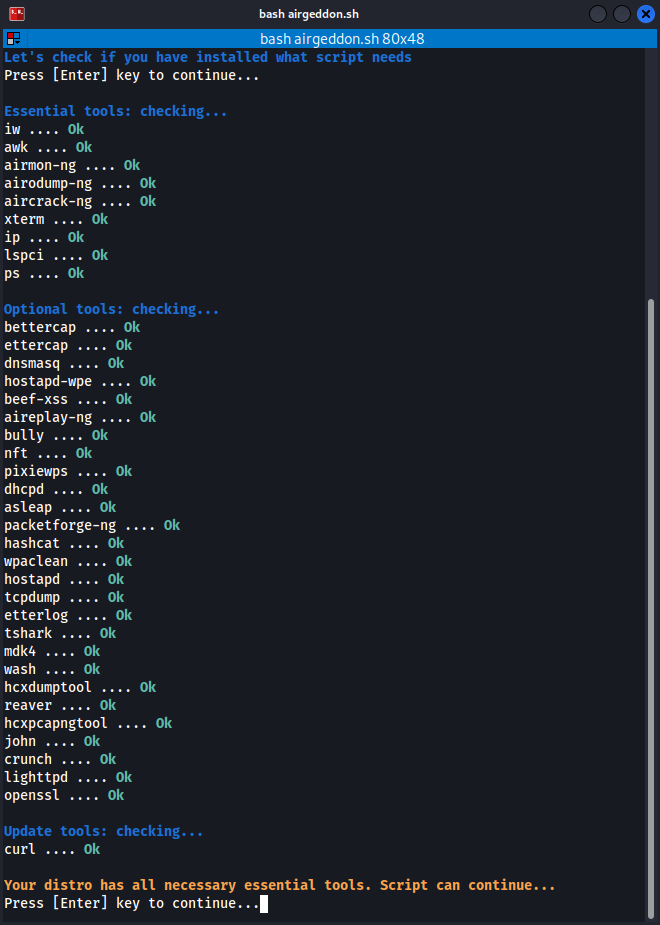660x925 pixels.
Task: Click 'Let's check if you have installed' line
Action: click(x=208, y=57)
